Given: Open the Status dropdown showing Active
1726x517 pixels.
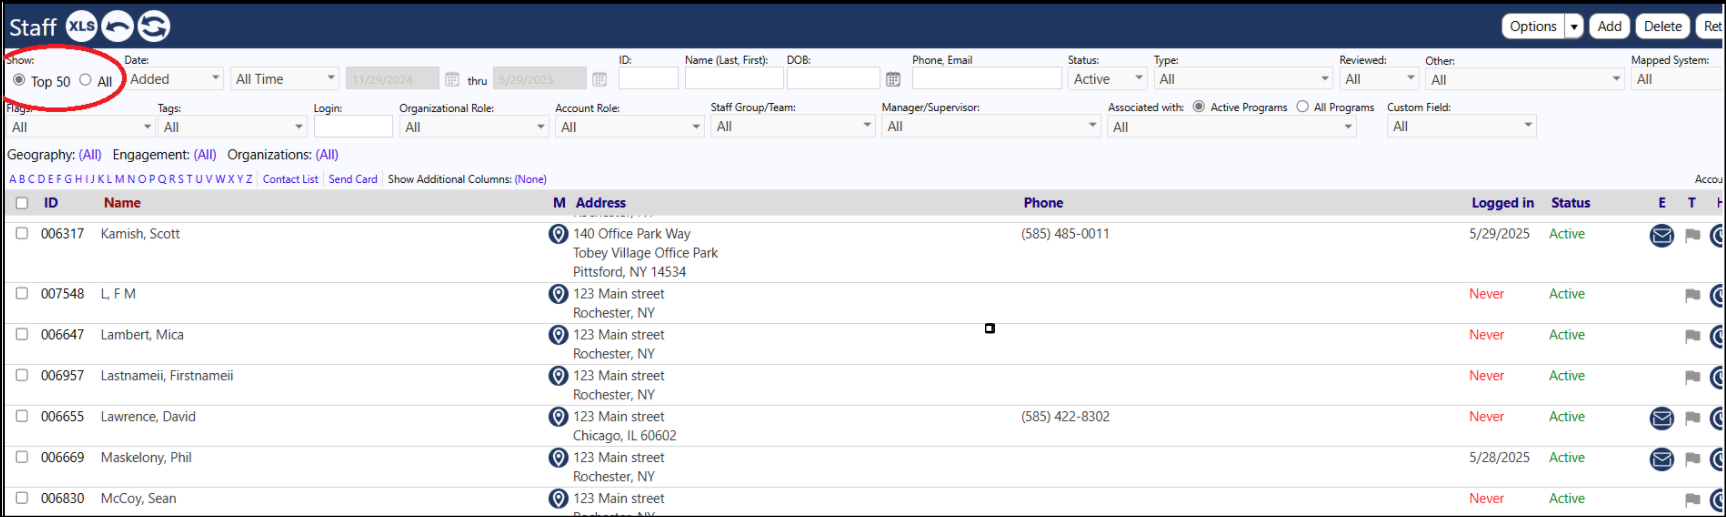Looking at the screenshot, I should pyautogui.click(x=1107, y=79).
